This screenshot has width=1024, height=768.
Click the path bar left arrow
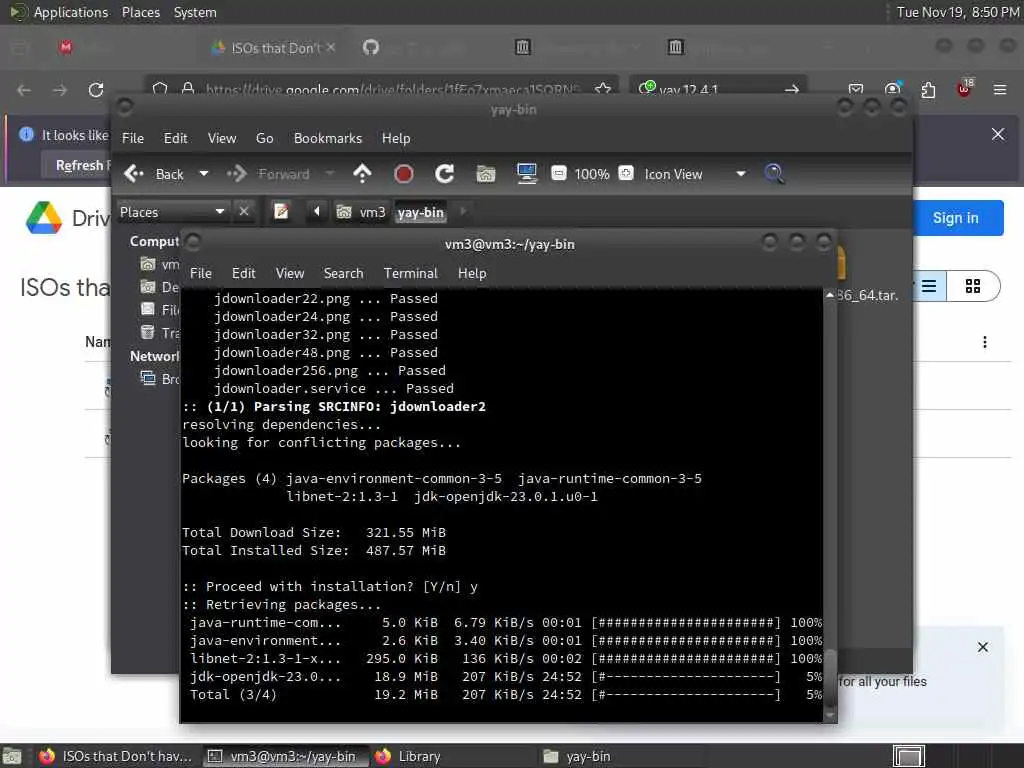click(317, 211)
